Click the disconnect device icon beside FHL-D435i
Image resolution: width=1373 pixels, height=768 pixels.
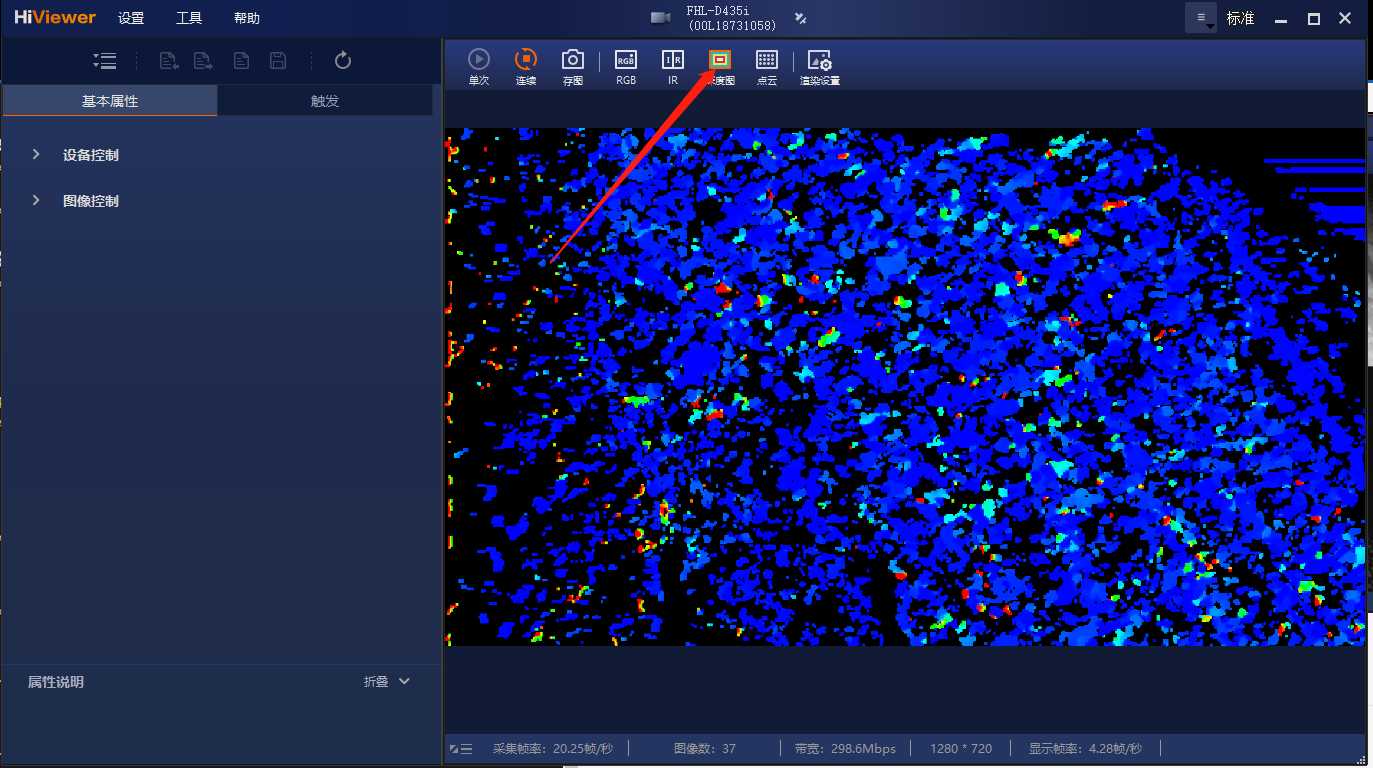coord(800,18)
